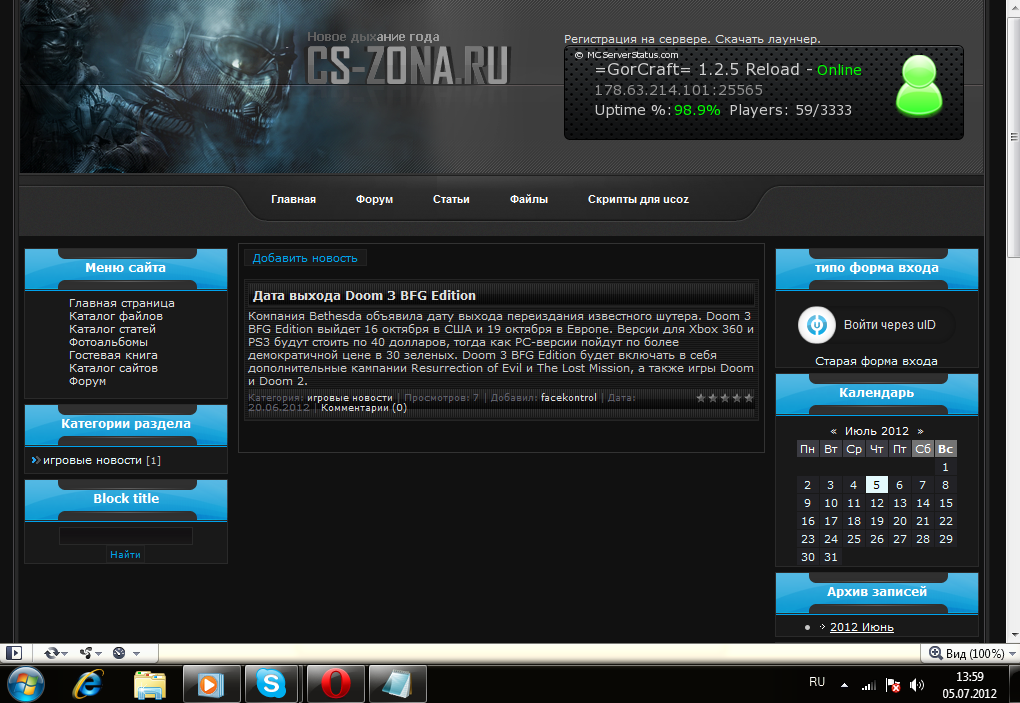The image size is (1020, 703).
Task: Select calendar day 5
Action: [876, 484]
